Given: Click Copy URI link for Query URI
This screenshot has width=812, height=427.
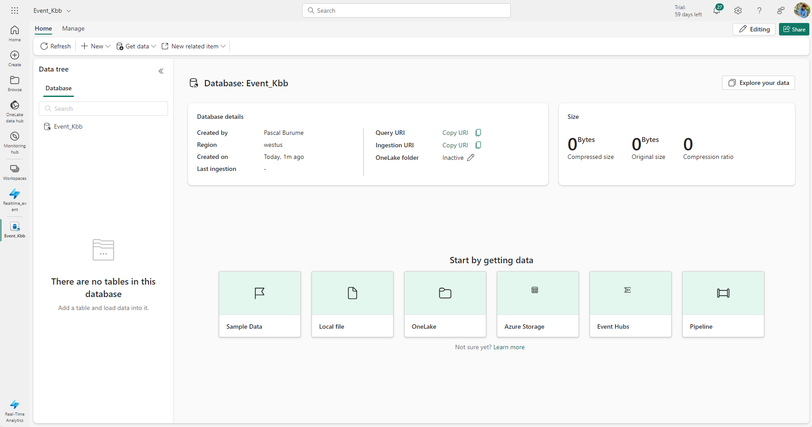Looking at the screenshot, I should point(455,132).
